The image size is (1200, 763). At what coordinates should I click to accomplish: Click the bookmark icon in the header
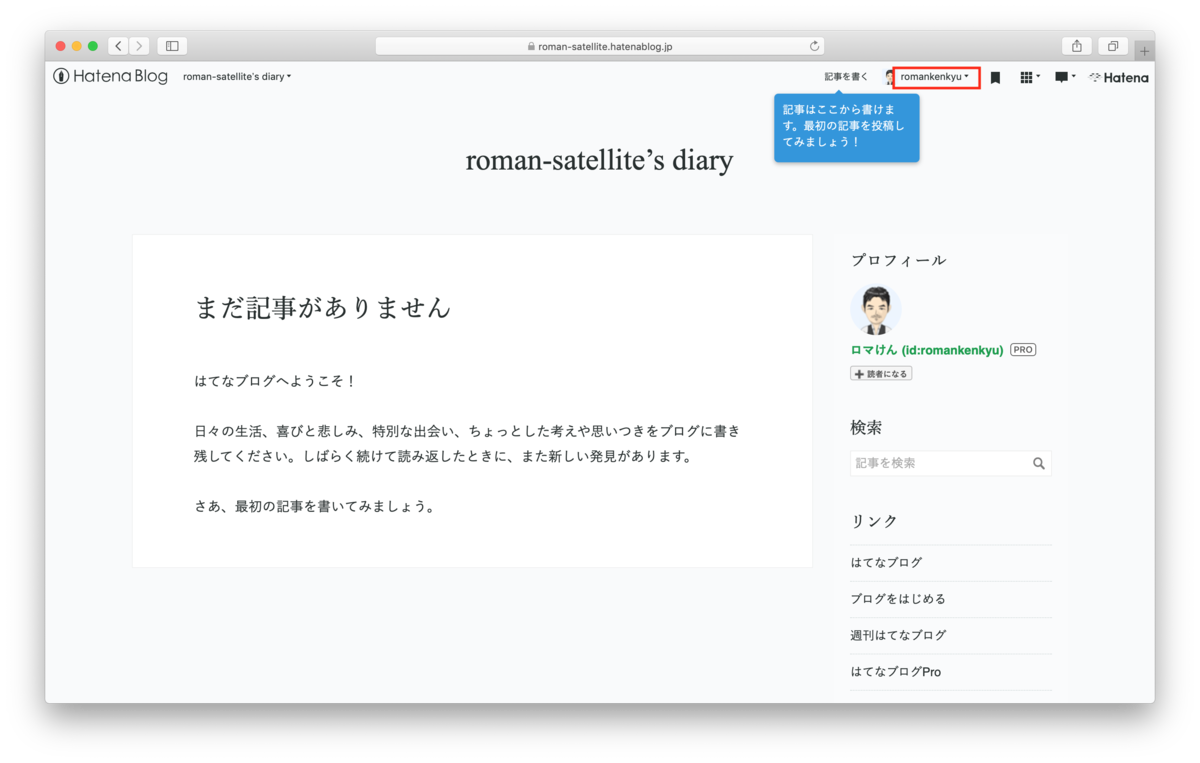tap(995, 77)
